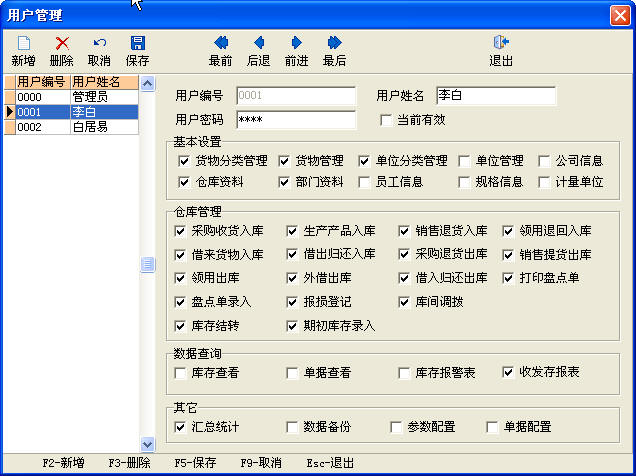
Task: Jump to last record with 最后
Action: [334, 43]
